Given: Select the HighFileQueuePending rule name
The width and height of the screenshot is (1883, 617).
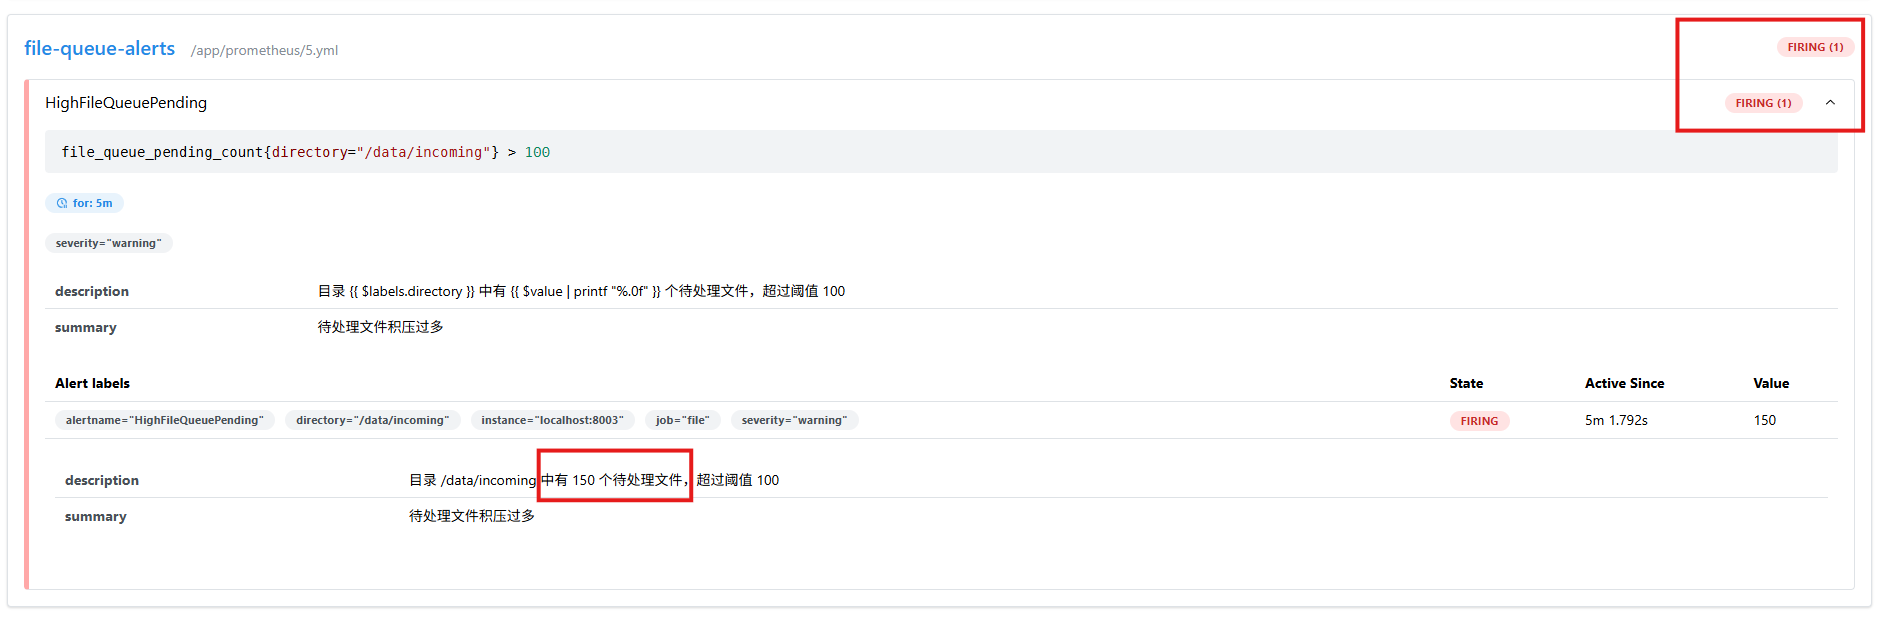Looking at the screenshot, I should (126, 103).
